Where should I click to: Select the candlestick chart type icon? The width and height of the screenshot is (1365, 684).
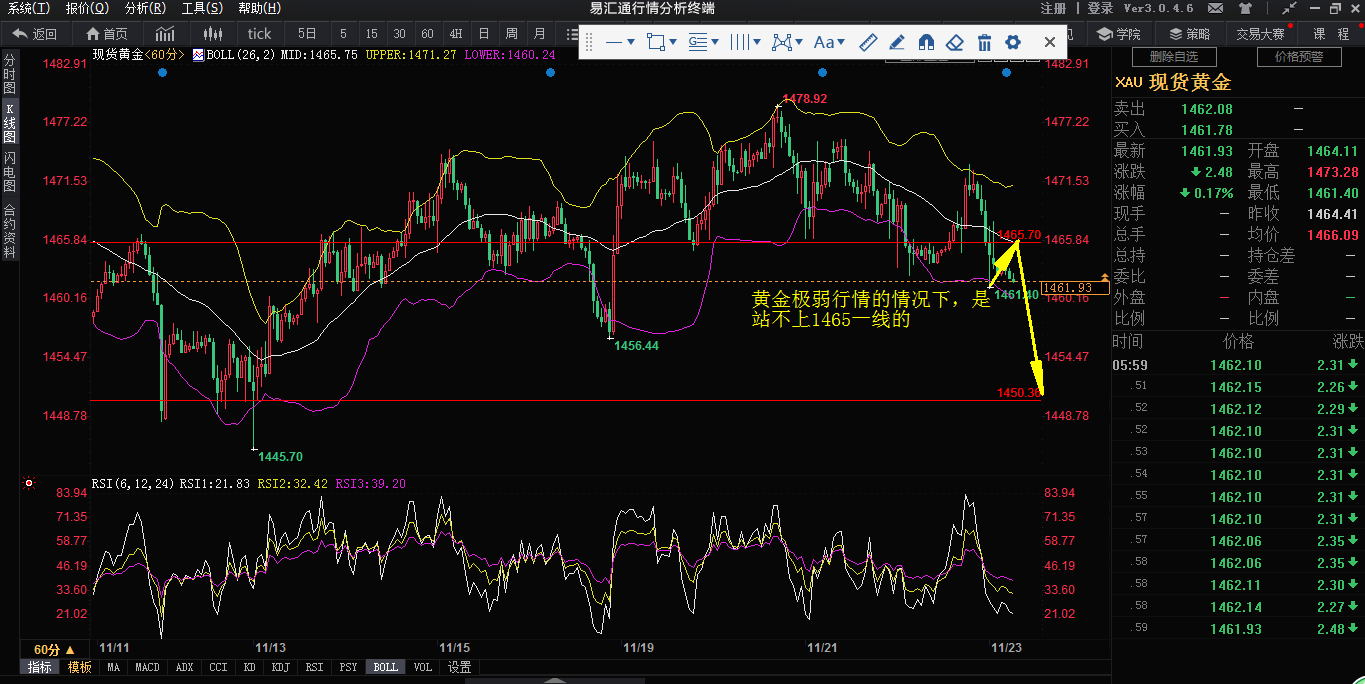coord(212,33)
